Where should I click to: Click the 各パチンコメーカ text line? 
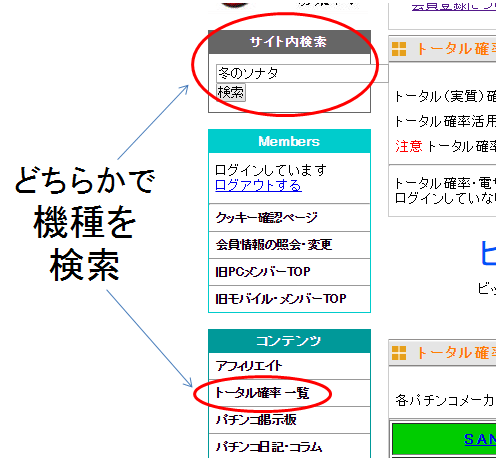coord(445,400)
